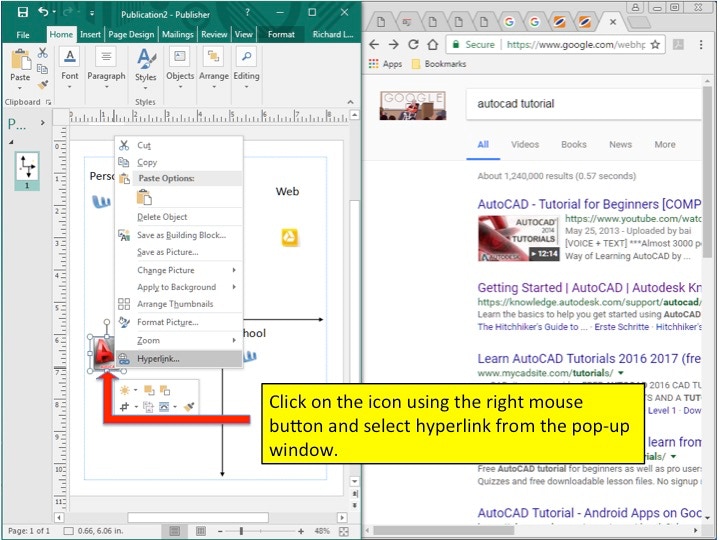Image resolution: width=720 pixels, height=540 pixels.
Task: Bookmark the page with the star icon
Action: click(655, 45)
